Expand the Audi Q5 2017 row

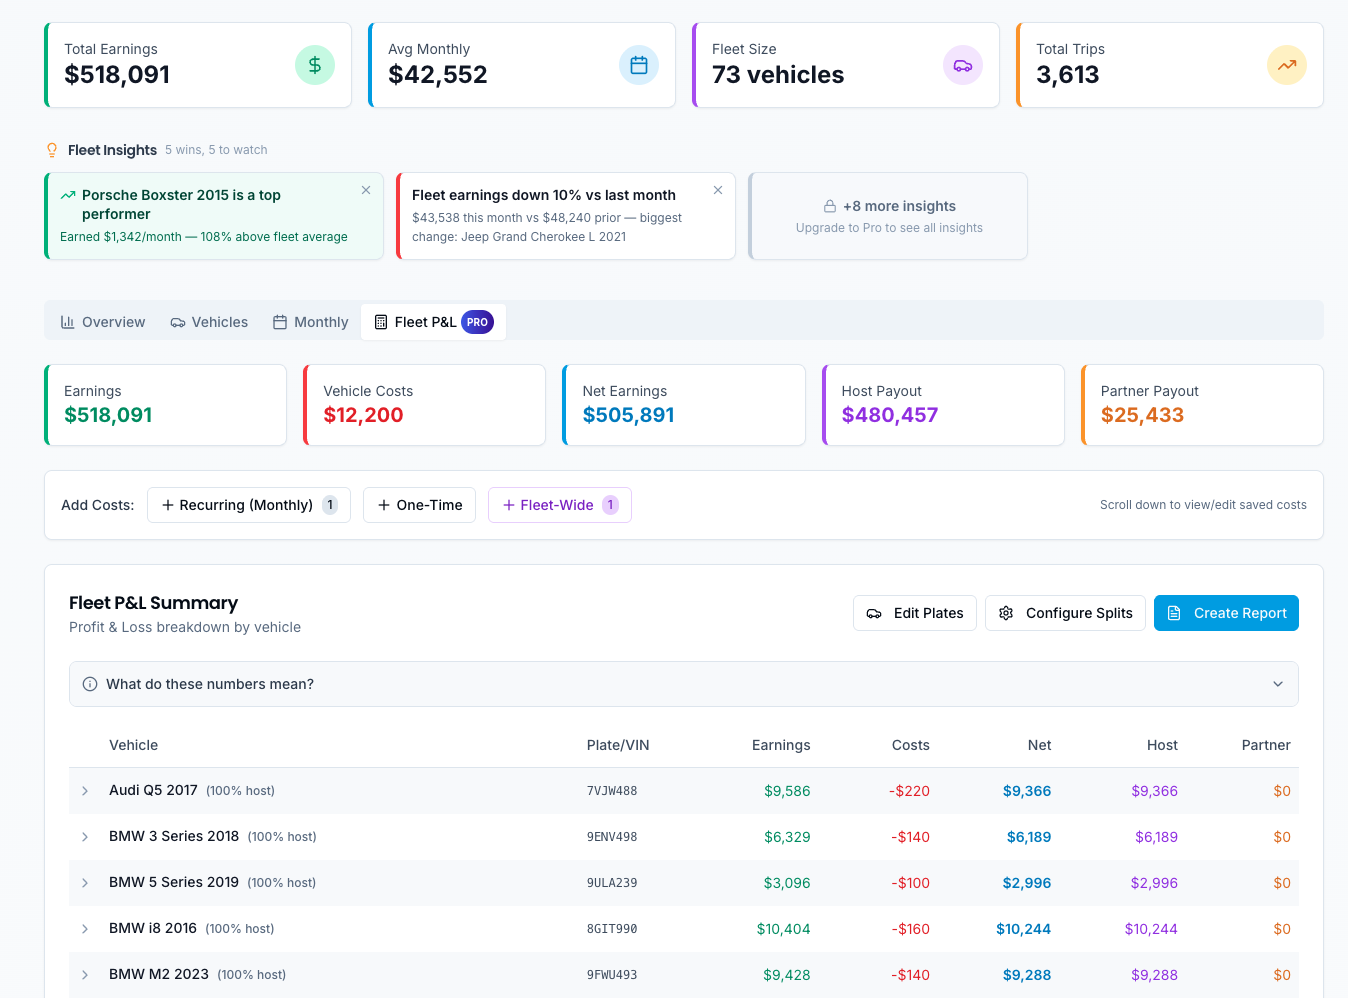click(x=85, y=791)
